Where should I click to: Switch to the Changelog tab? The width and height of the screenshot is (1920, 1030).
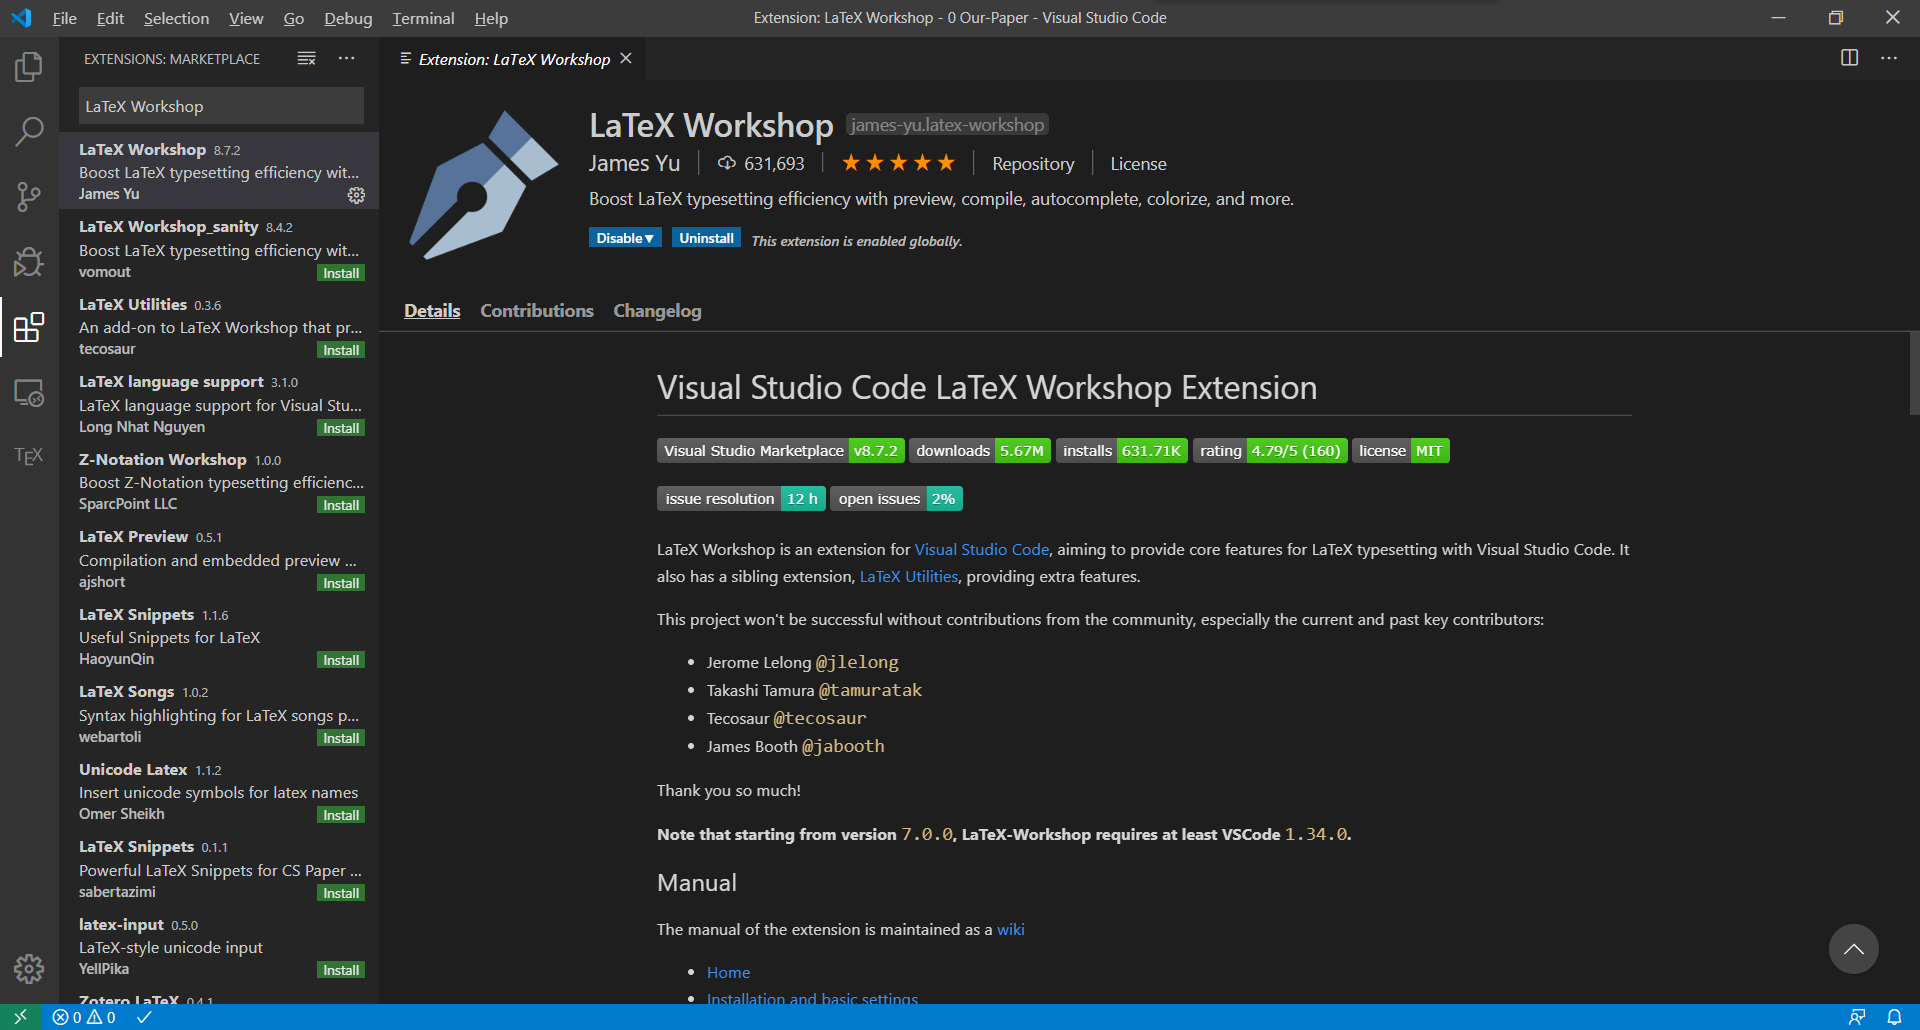tap(657, 311)
